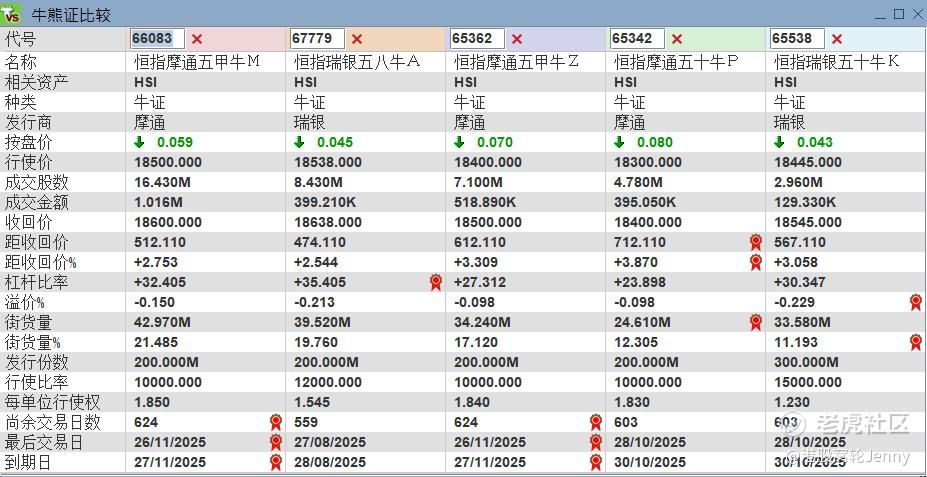
Task: Click the strike price 18538.000
Action: [x=328, y=162]
